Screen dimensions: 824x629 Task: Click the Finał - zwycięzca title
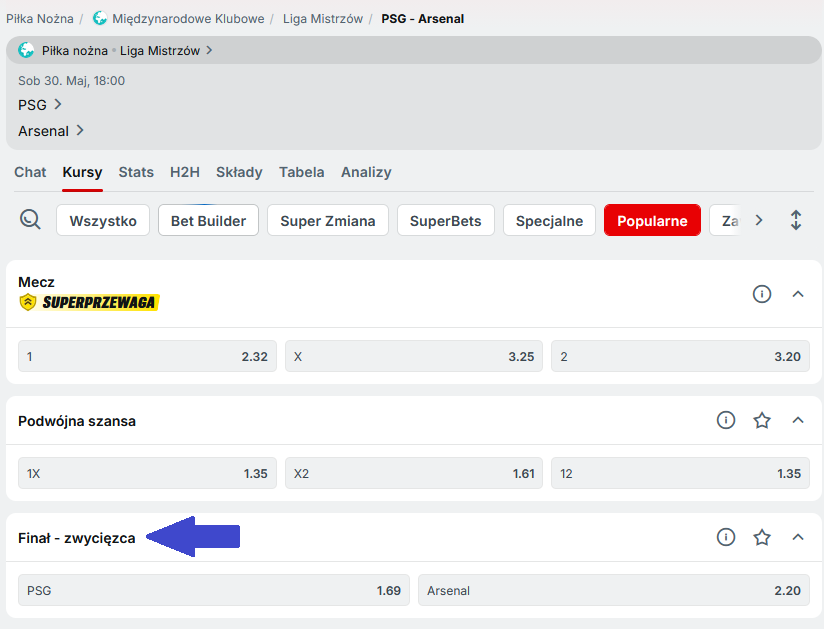[x=77, y=538]
